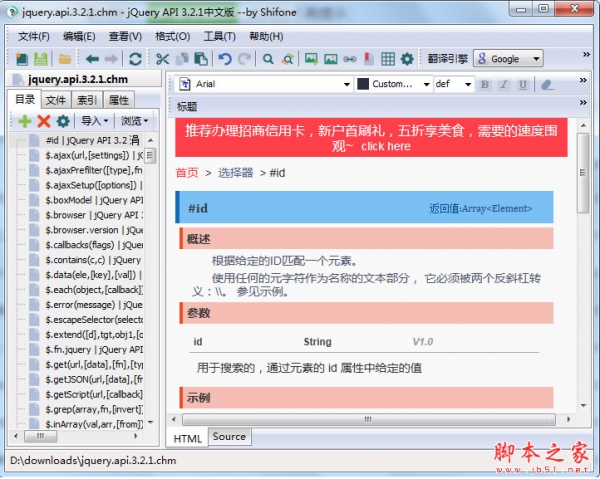Insert hyperlink with chain icon
This screenshot has width=600, height=479.
(x=349, y=59)
